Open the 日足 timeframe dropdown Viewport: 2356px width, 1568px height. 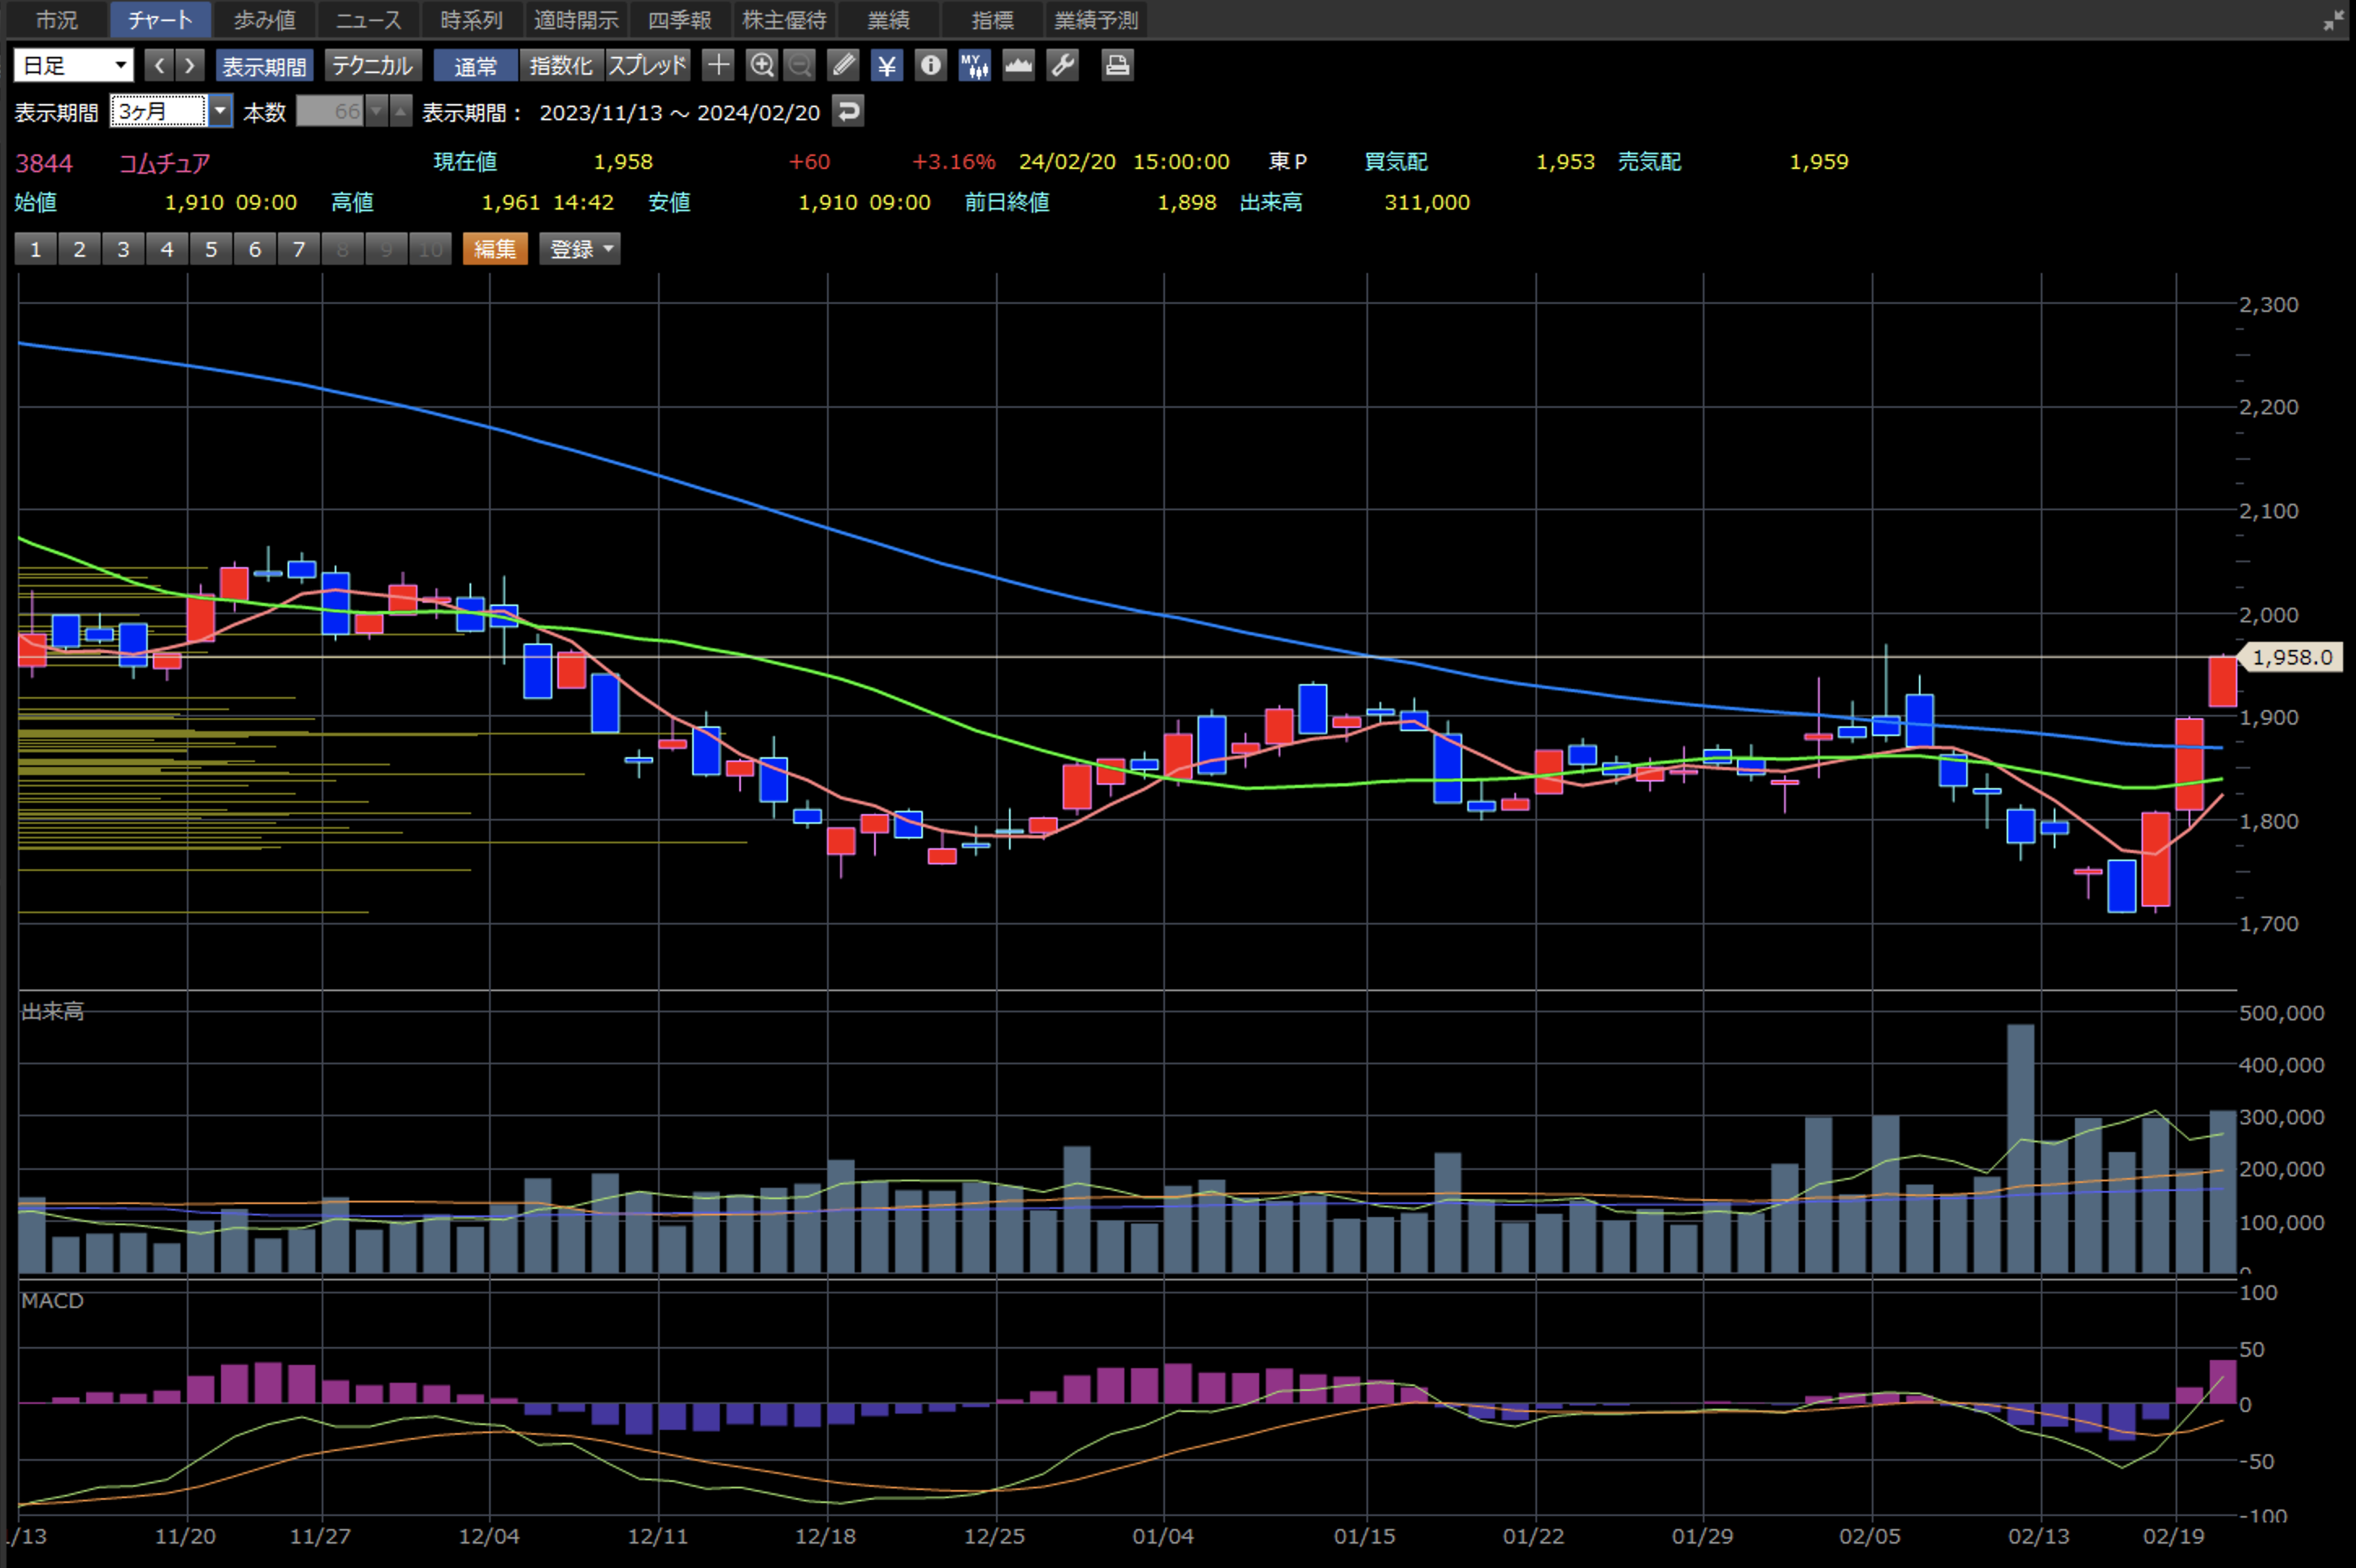tap(74, 66)
